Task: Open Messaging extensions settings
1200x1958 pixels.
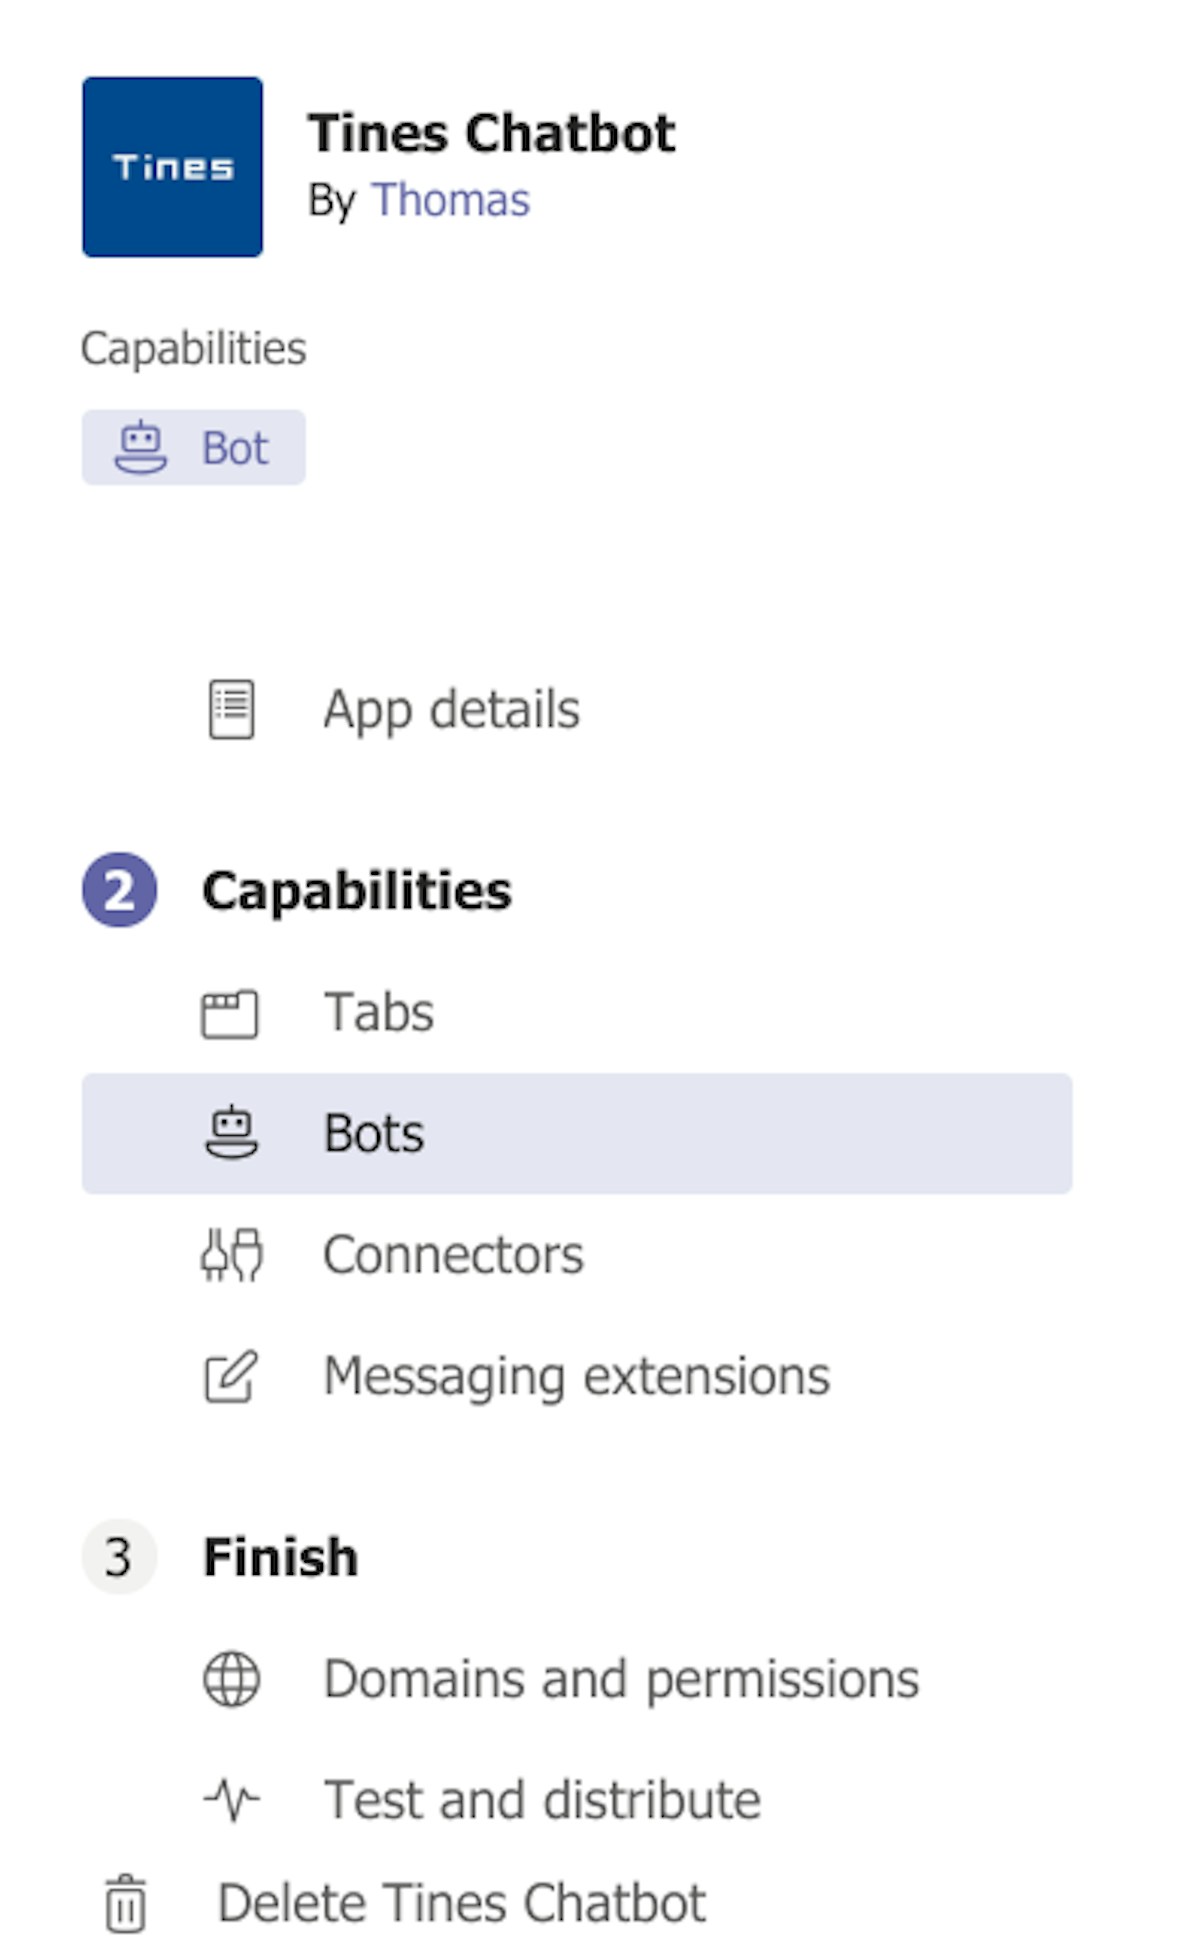Action: pyautogui.click(x=576, y=1376)
